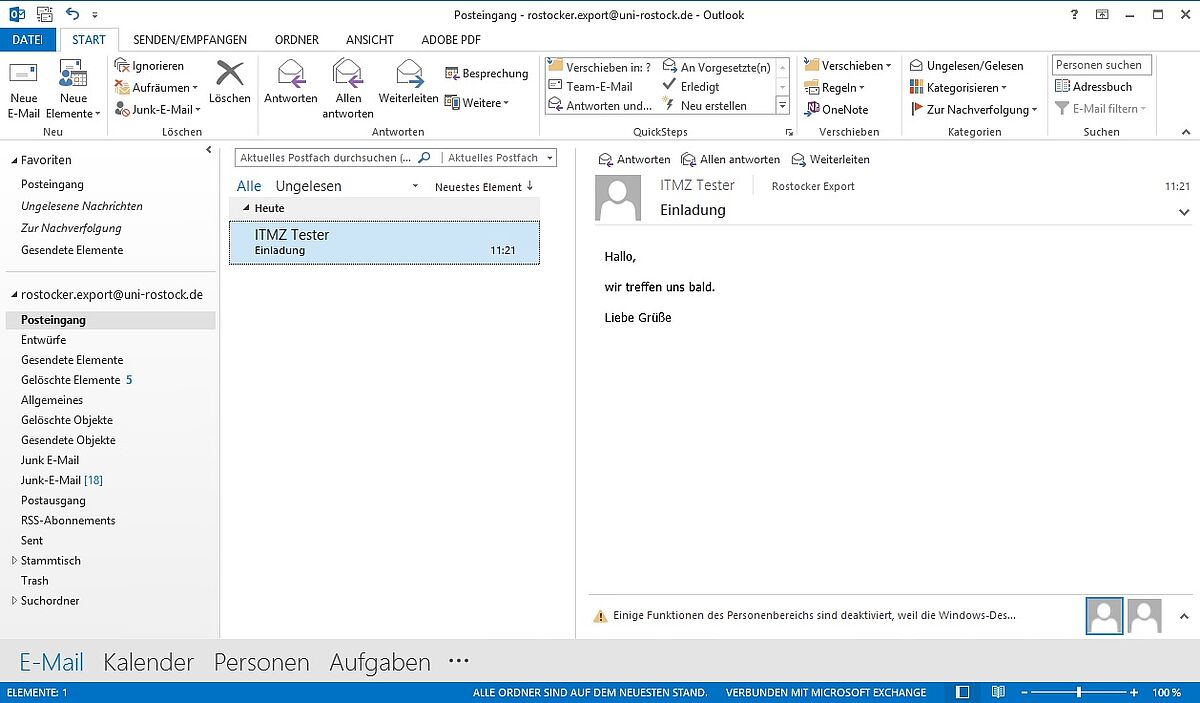Screen dimensions: 1200x703
Task: Open the Verschieben dropdown
Action: click(848, 66)
